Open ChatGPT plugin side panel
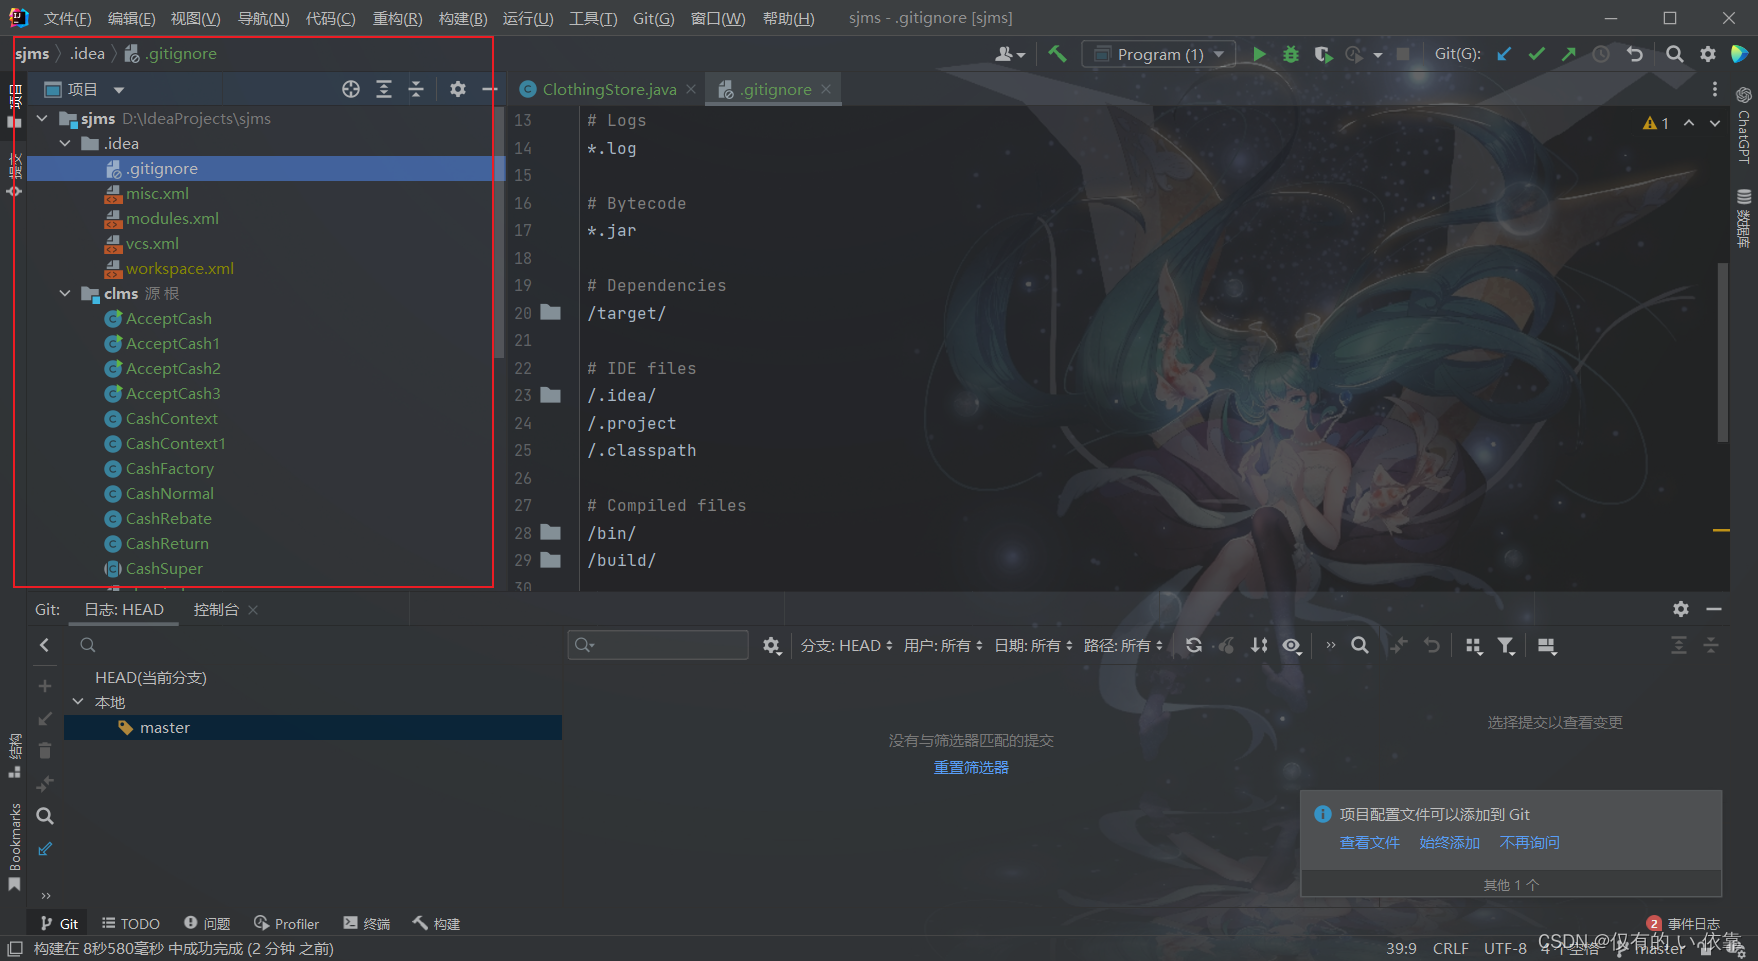1758x961 pixels. [x=1744, y=126]
